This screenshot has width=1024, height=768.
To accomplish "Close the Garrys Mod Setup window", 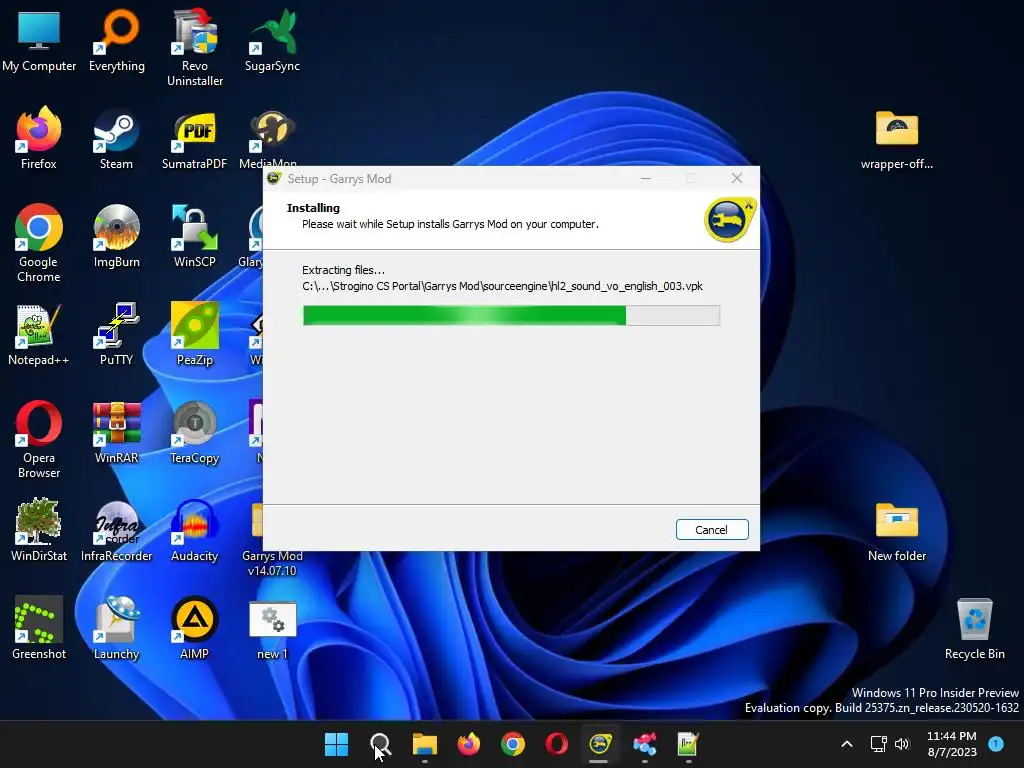I will [737, 178].
